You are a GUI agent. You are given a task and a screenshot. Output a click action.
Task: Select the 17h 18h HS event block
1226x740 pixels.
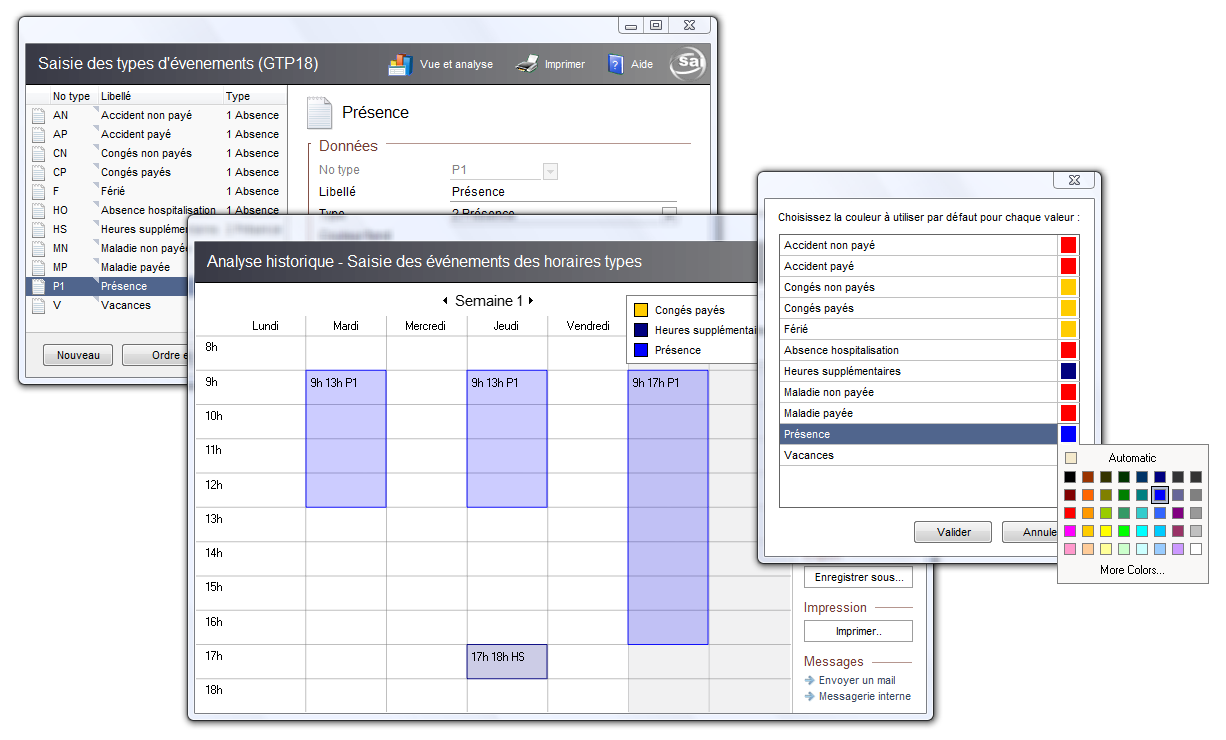(507, 662)
